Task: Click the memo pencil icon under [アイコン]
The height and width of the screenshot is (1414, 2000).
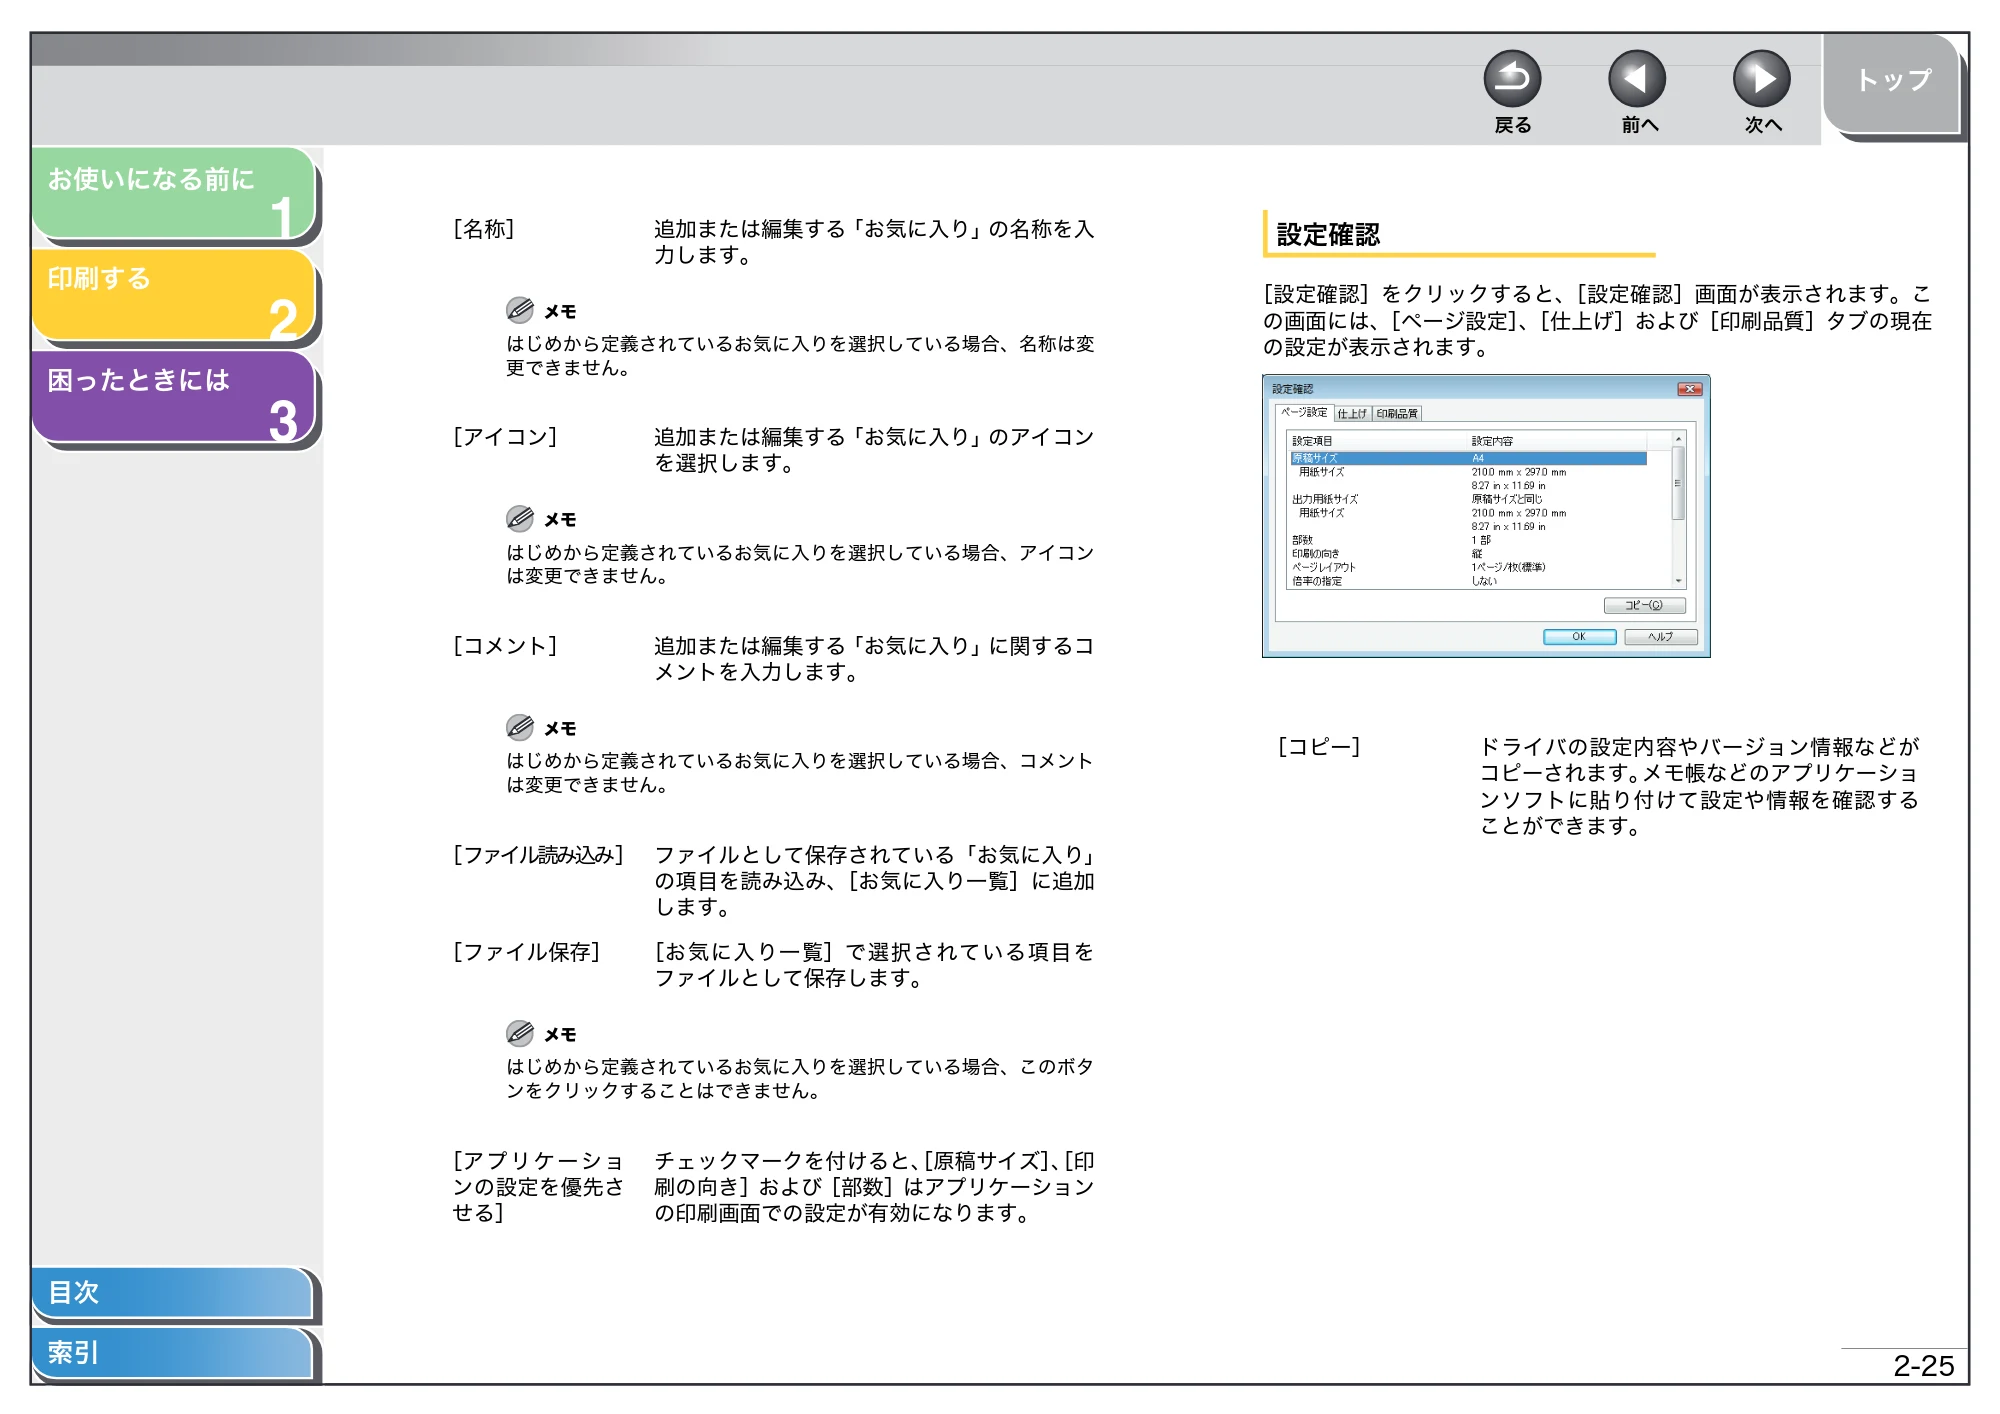Action: (x=520, y=518)
